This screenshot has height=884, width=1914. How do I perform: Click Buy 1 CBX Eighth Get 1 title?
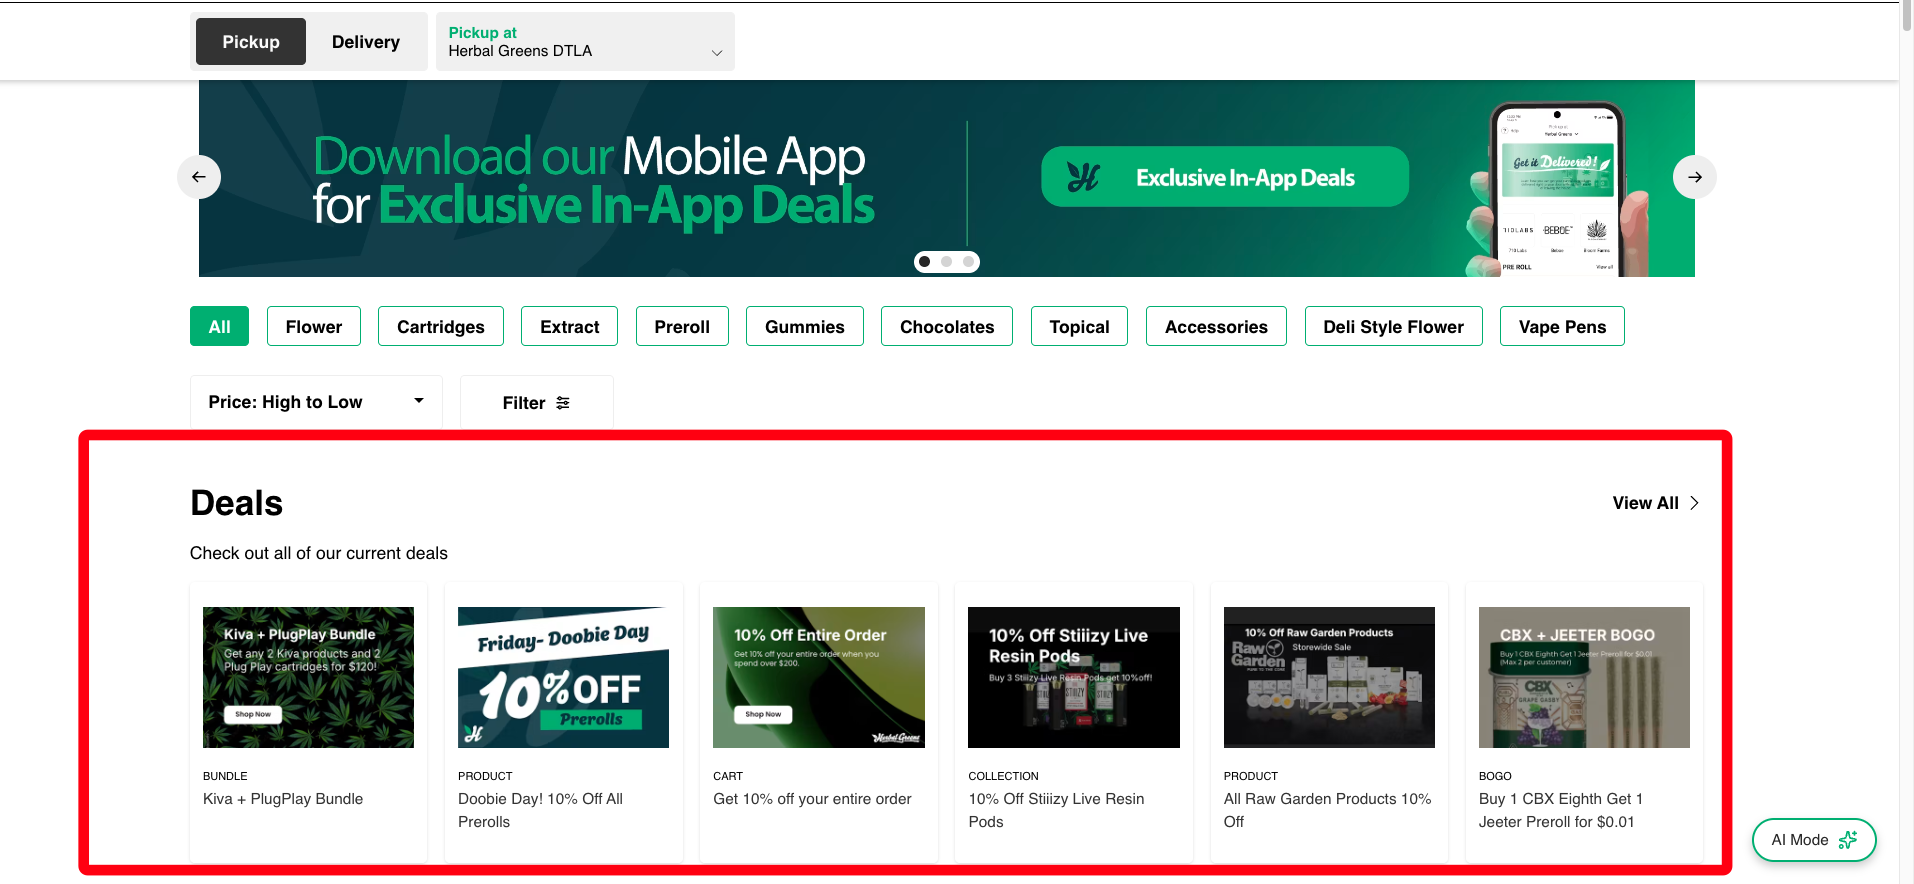1561,810
